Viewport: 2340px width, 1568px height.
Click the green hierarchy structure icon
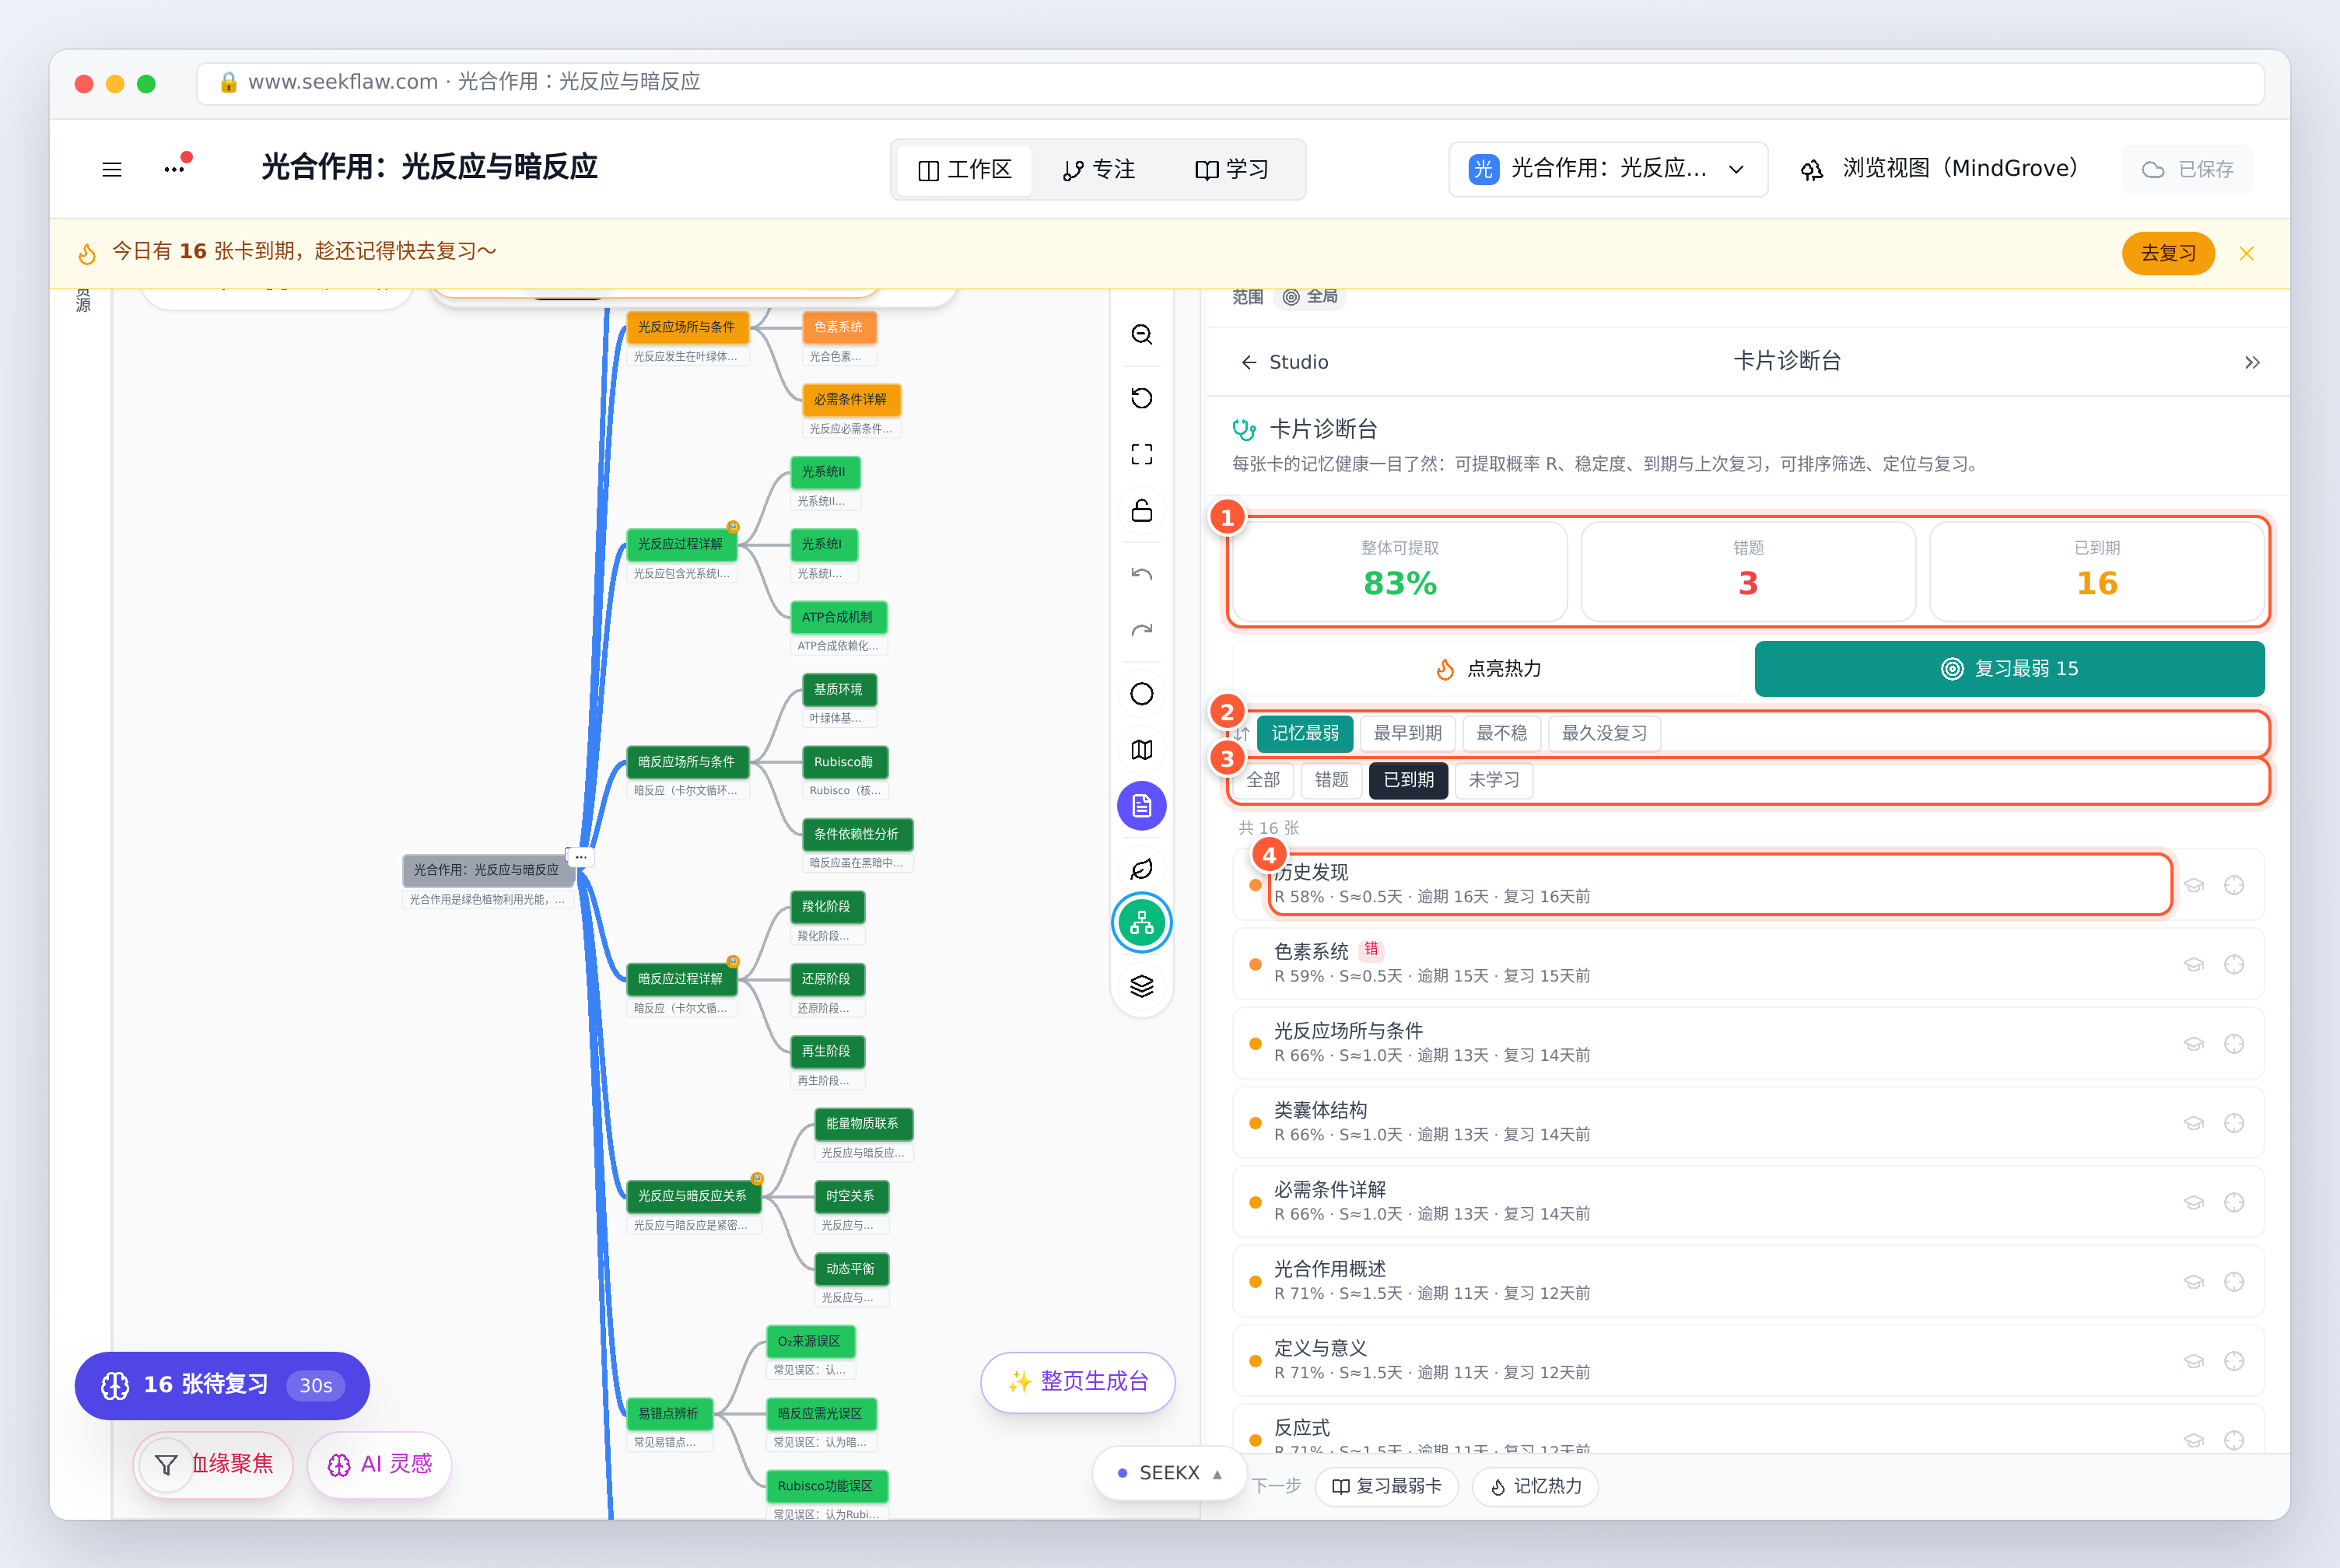[1141, 923]
